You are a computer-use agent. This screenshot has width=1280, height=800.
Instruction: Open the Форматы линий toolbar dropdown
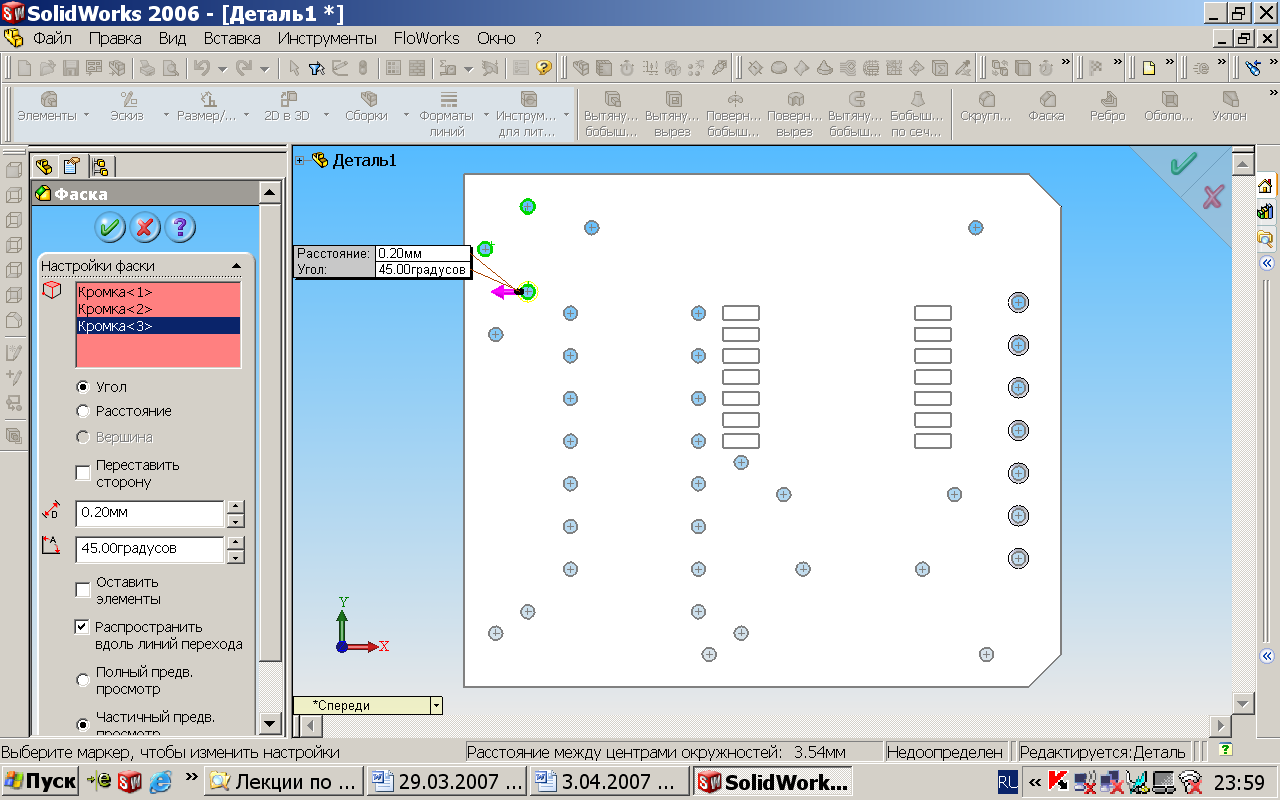487,115
